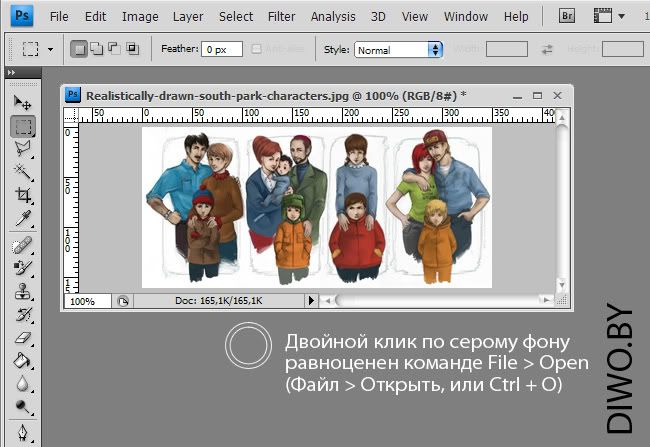Click the vertical scrollbar down arrow
Image resolution: width=650 pixels, height=447 pixels.
(562, 285)
